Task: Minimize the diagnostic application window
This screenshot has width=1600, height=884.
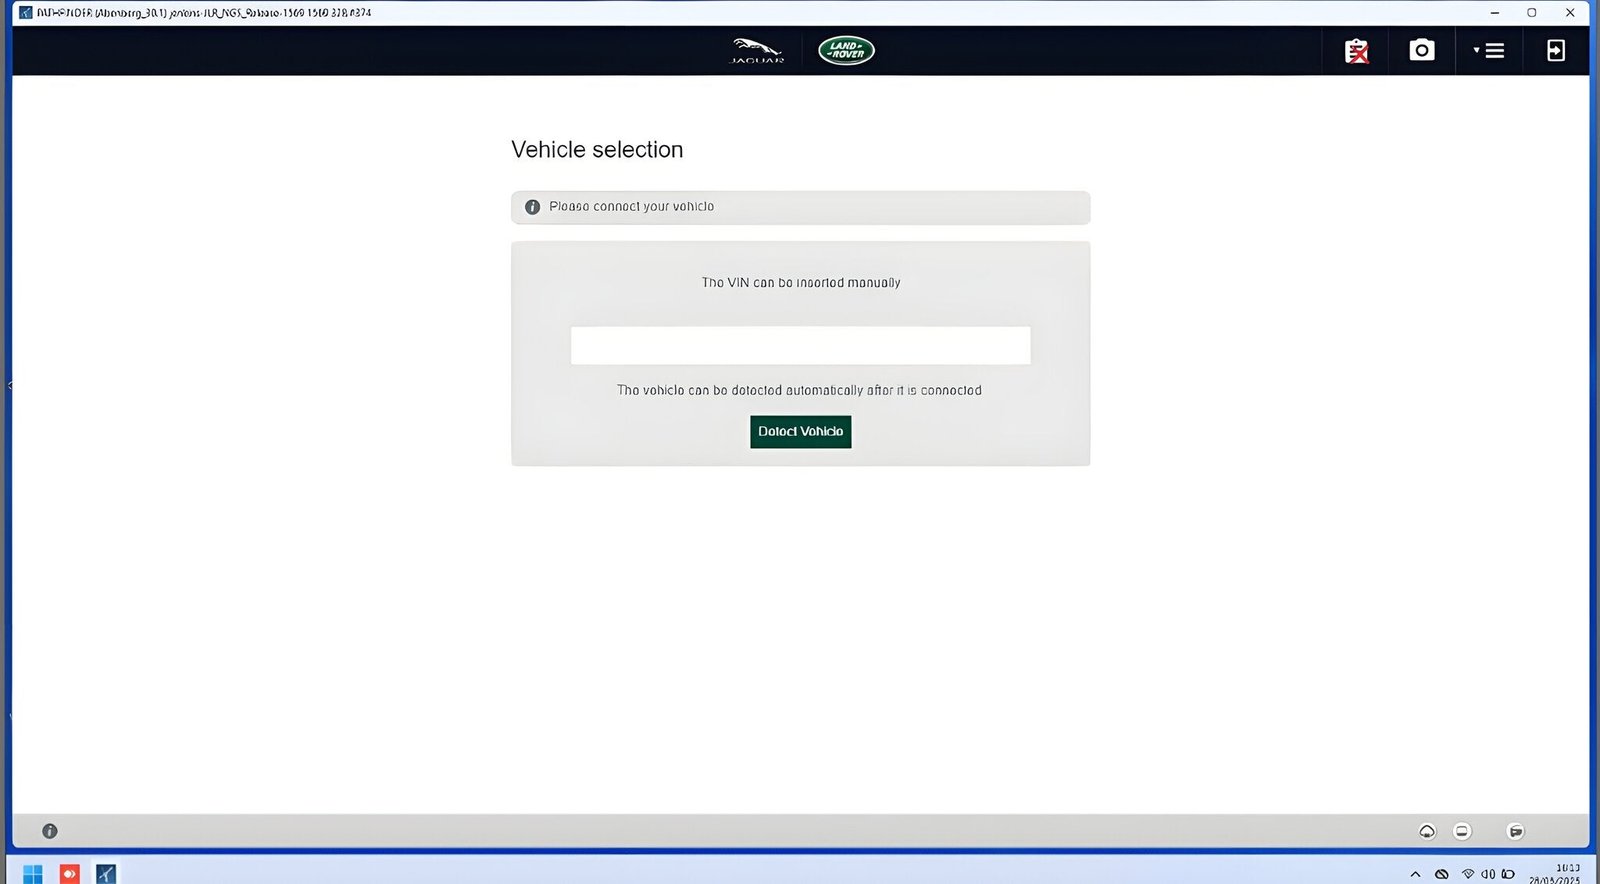Action: coord(1494,13)
